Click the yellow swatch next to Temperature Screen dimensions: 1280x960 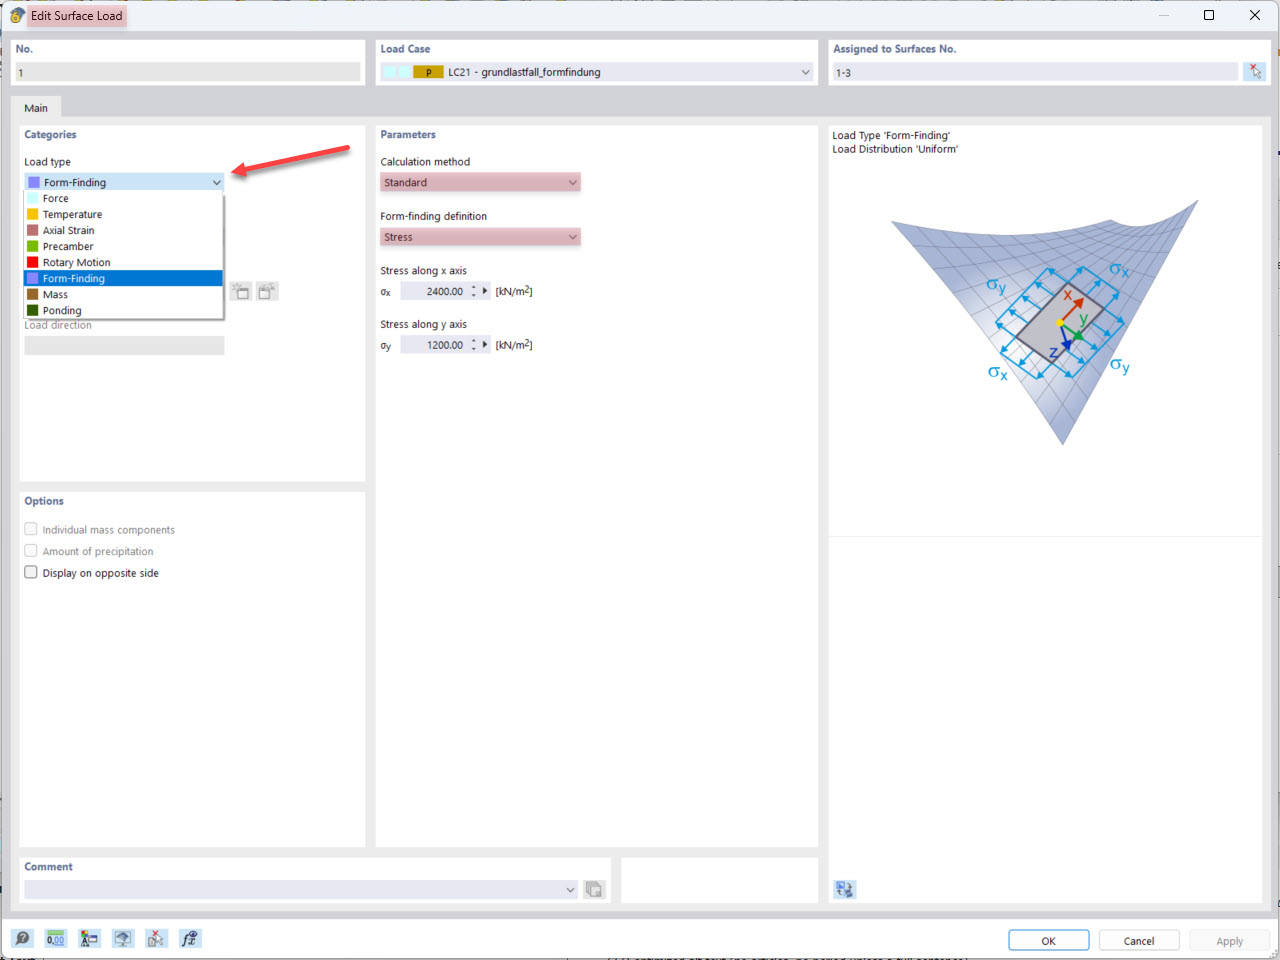point(33,214)
